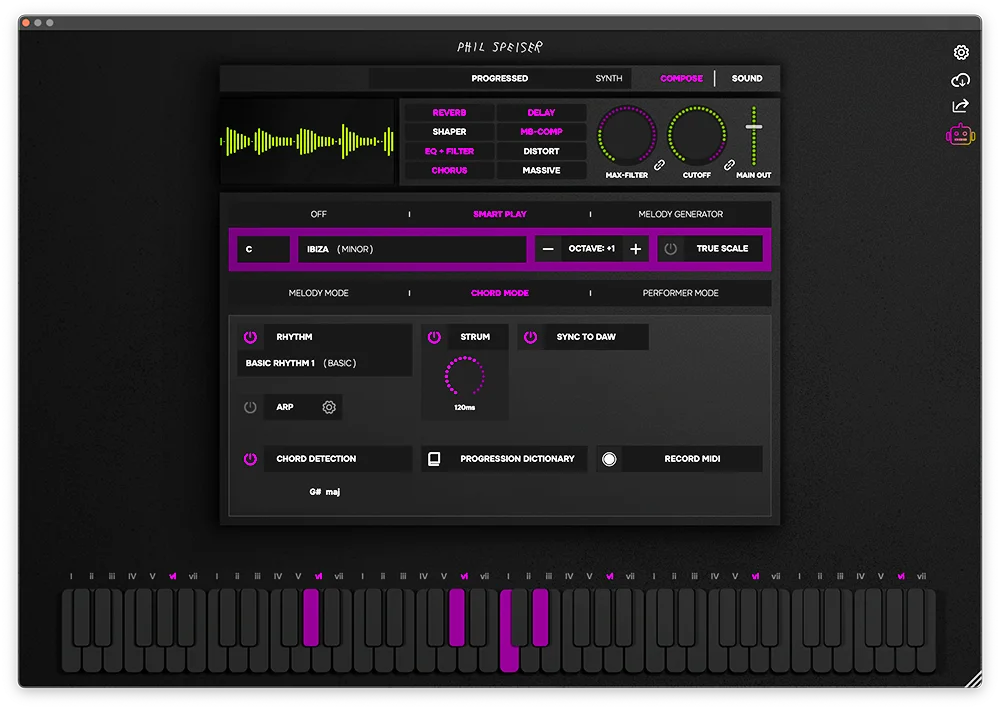
Task: Disable the CHORD DETECTION toggle
Action: (x=248, y=458)
